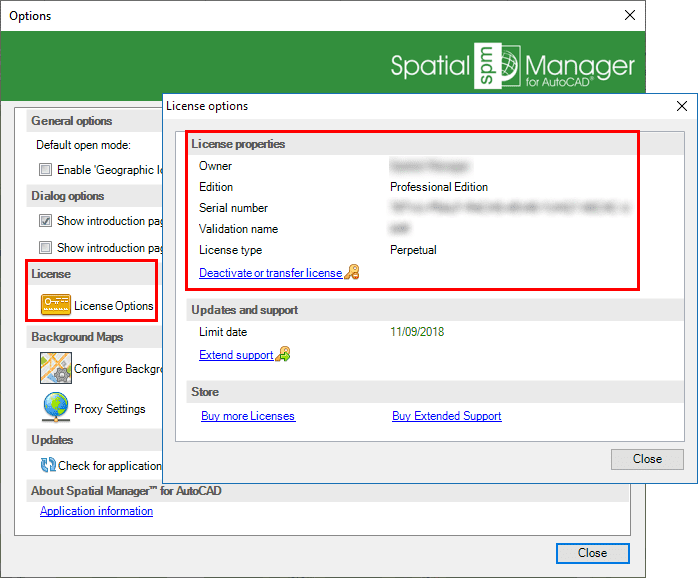Screen dimensions: 698x578
Task: Open the Application information link
Action: (x=96, y=511)
